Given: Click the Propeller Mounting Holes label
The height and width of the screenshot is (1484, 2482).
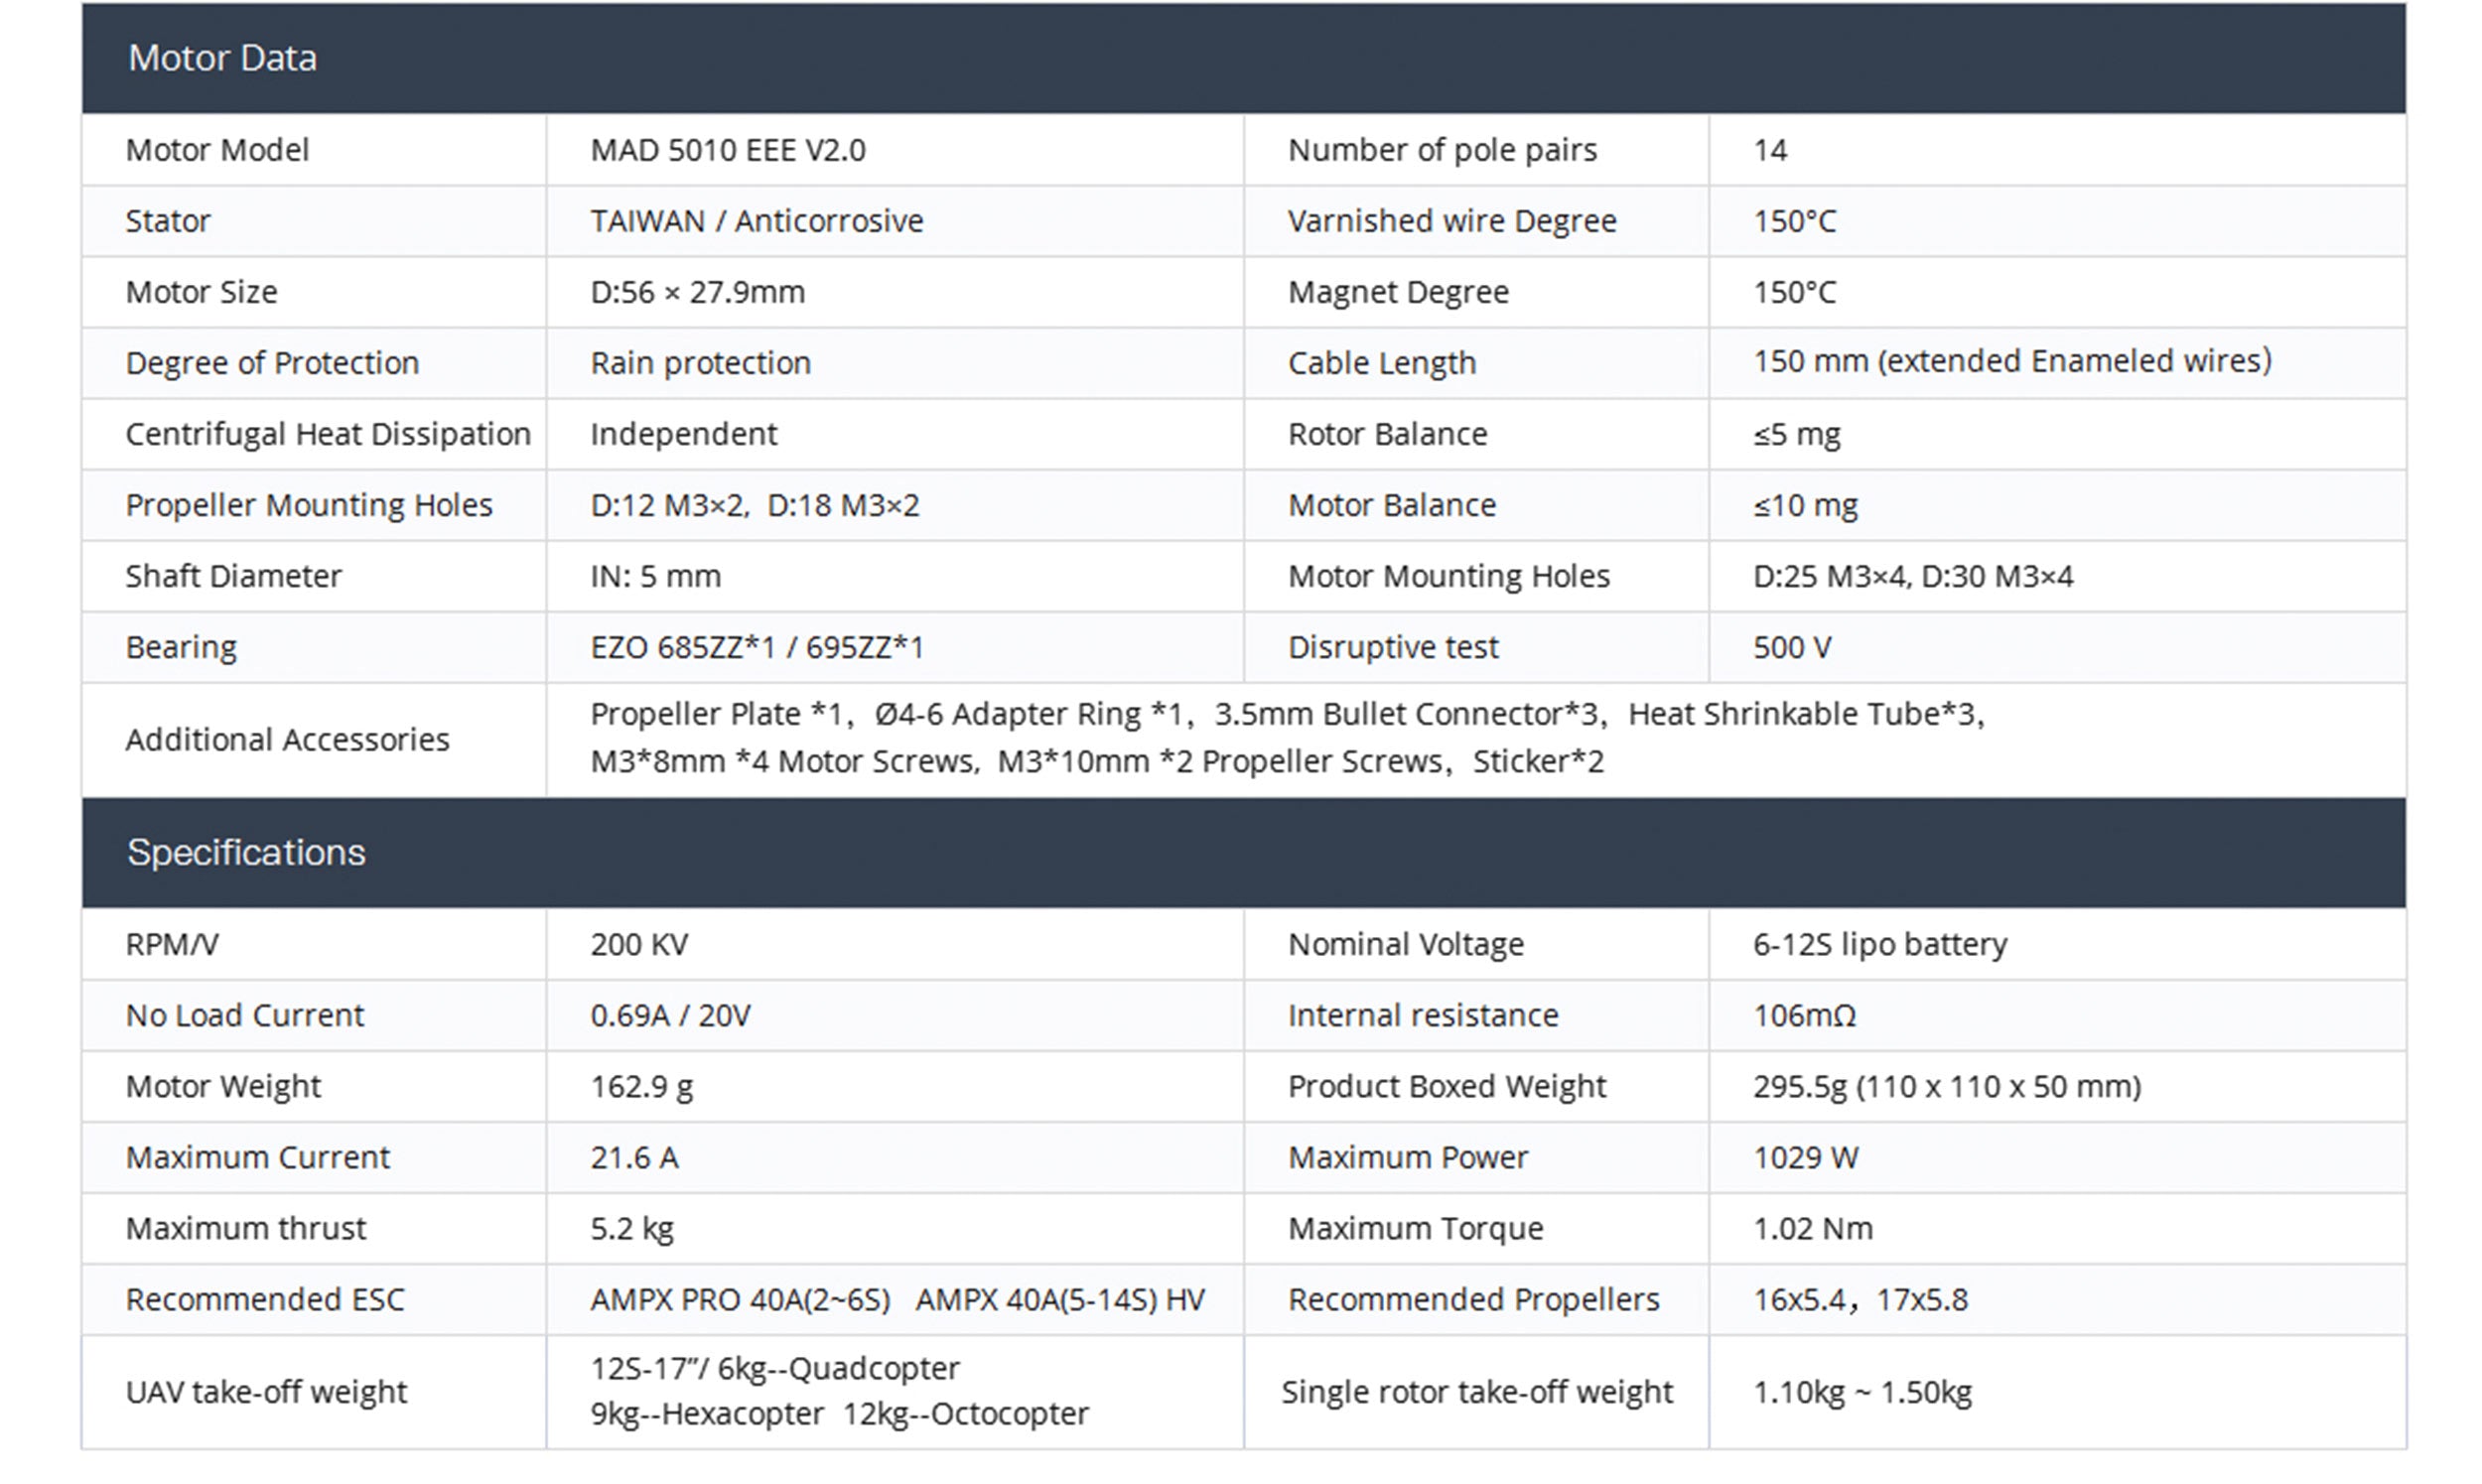Looking at the screenshot, I should click(309, 505).
